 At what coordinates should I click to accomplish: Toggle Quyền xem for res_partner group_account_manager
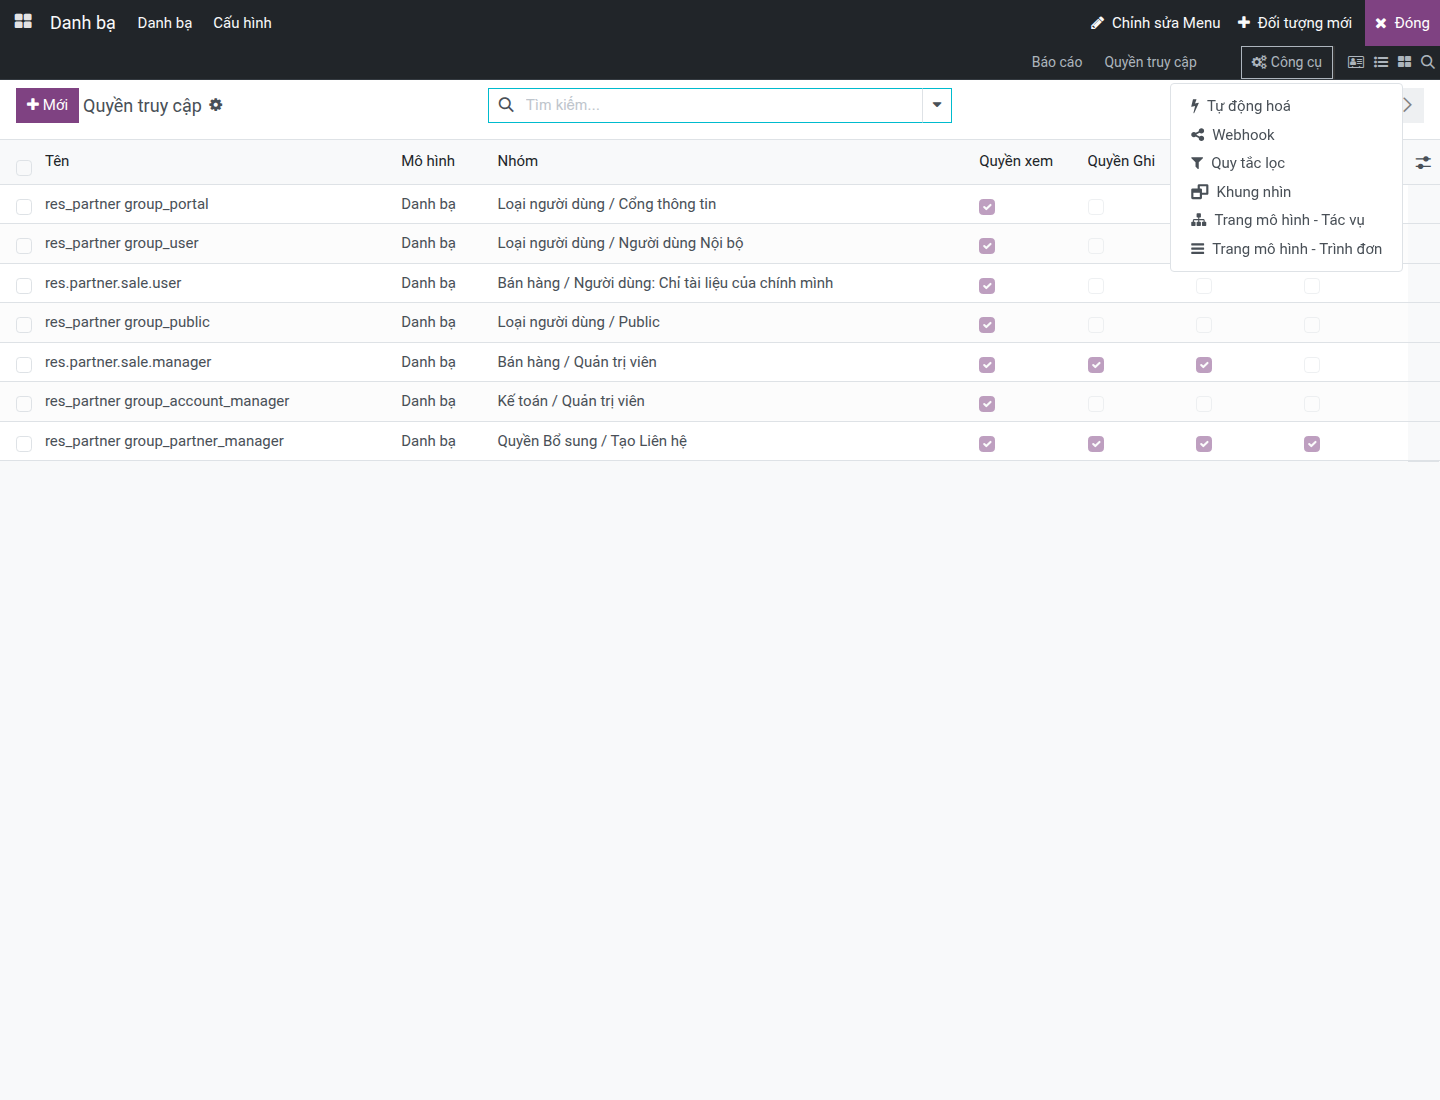tap(987, 404)
